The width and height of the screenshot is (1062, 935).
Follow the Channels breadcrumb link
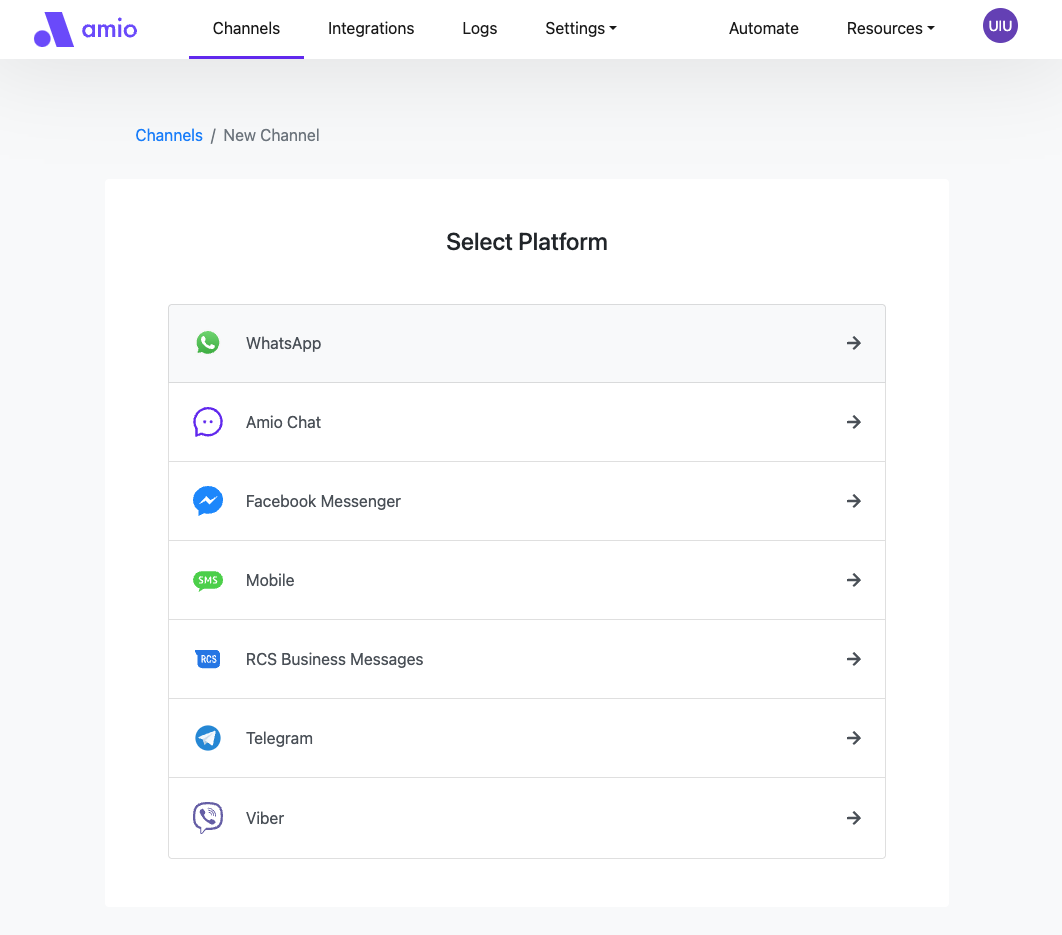(169, 136)
